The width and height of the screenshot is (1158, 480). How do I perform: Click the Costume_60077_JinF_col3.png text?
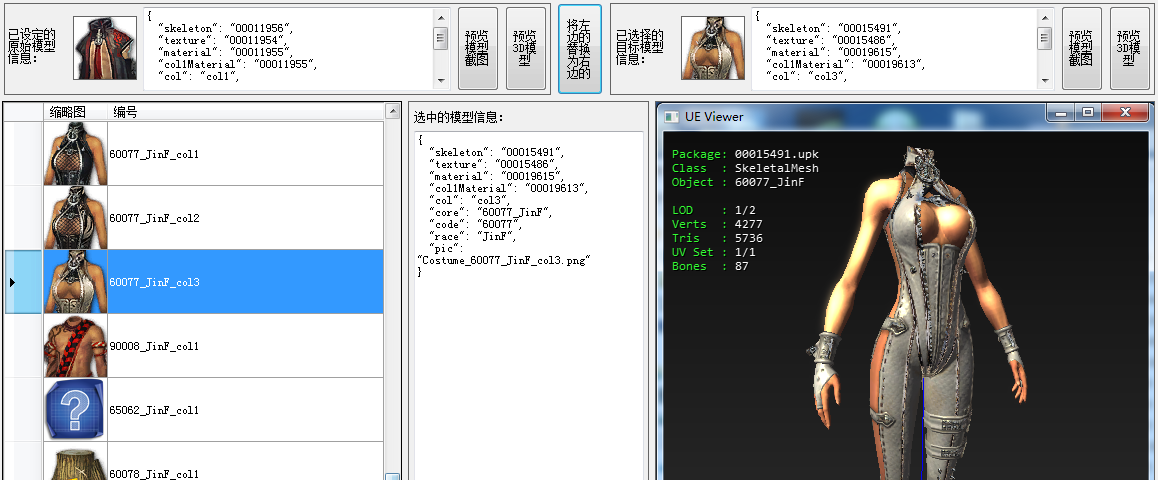click(x=504, y=260)
